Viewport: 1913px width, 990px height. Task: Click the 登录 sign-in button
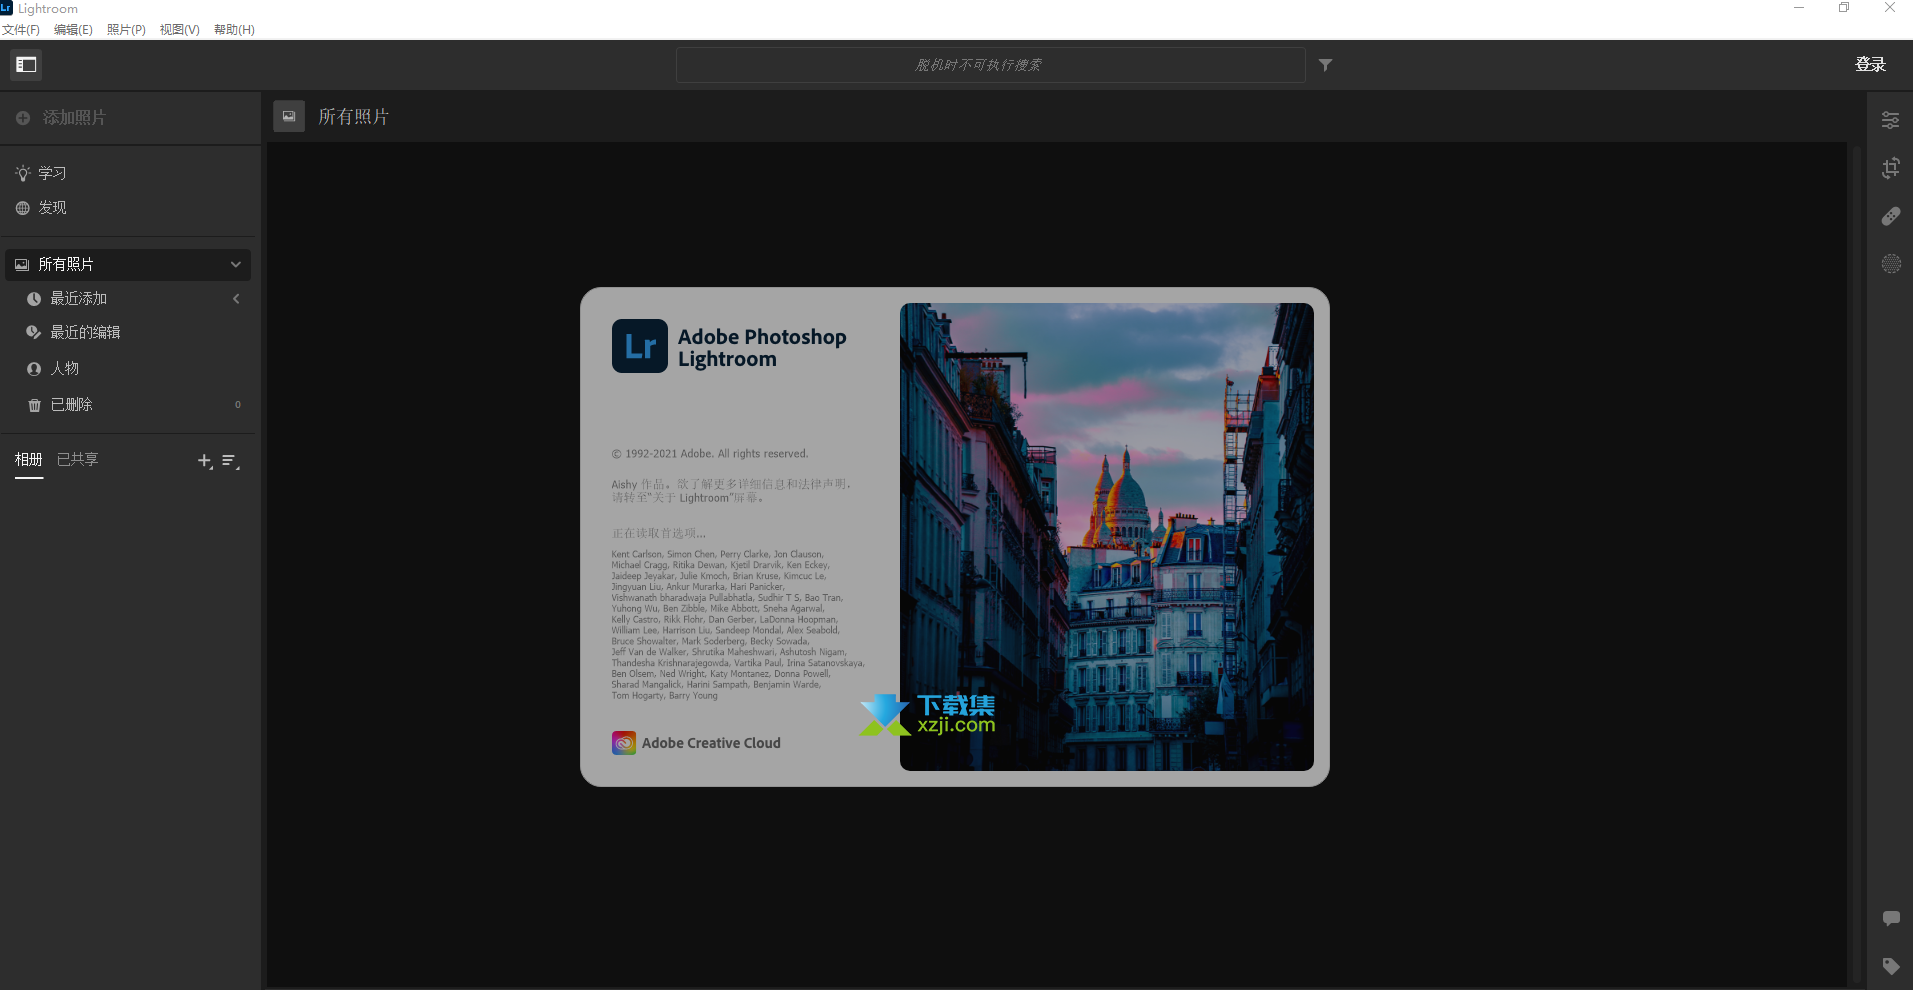tap(1870, 65)
